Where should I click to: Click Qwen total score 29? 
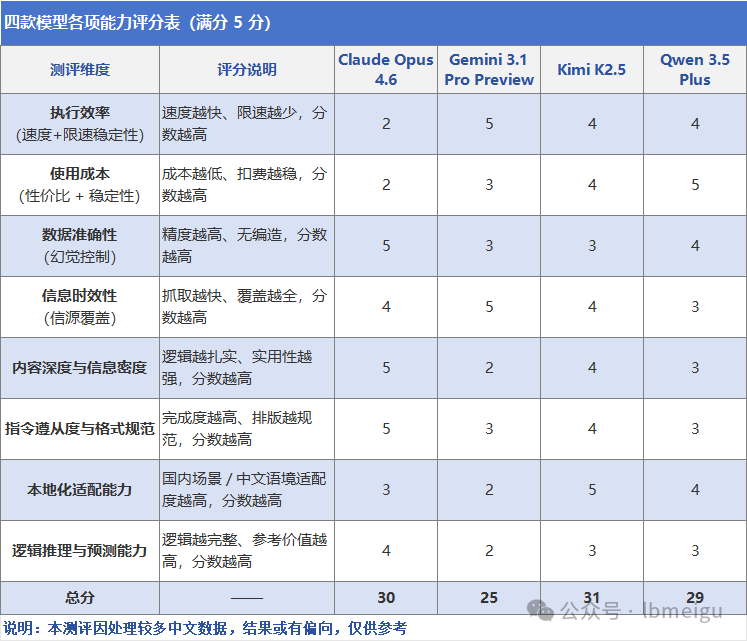click(x=695, y=598)
